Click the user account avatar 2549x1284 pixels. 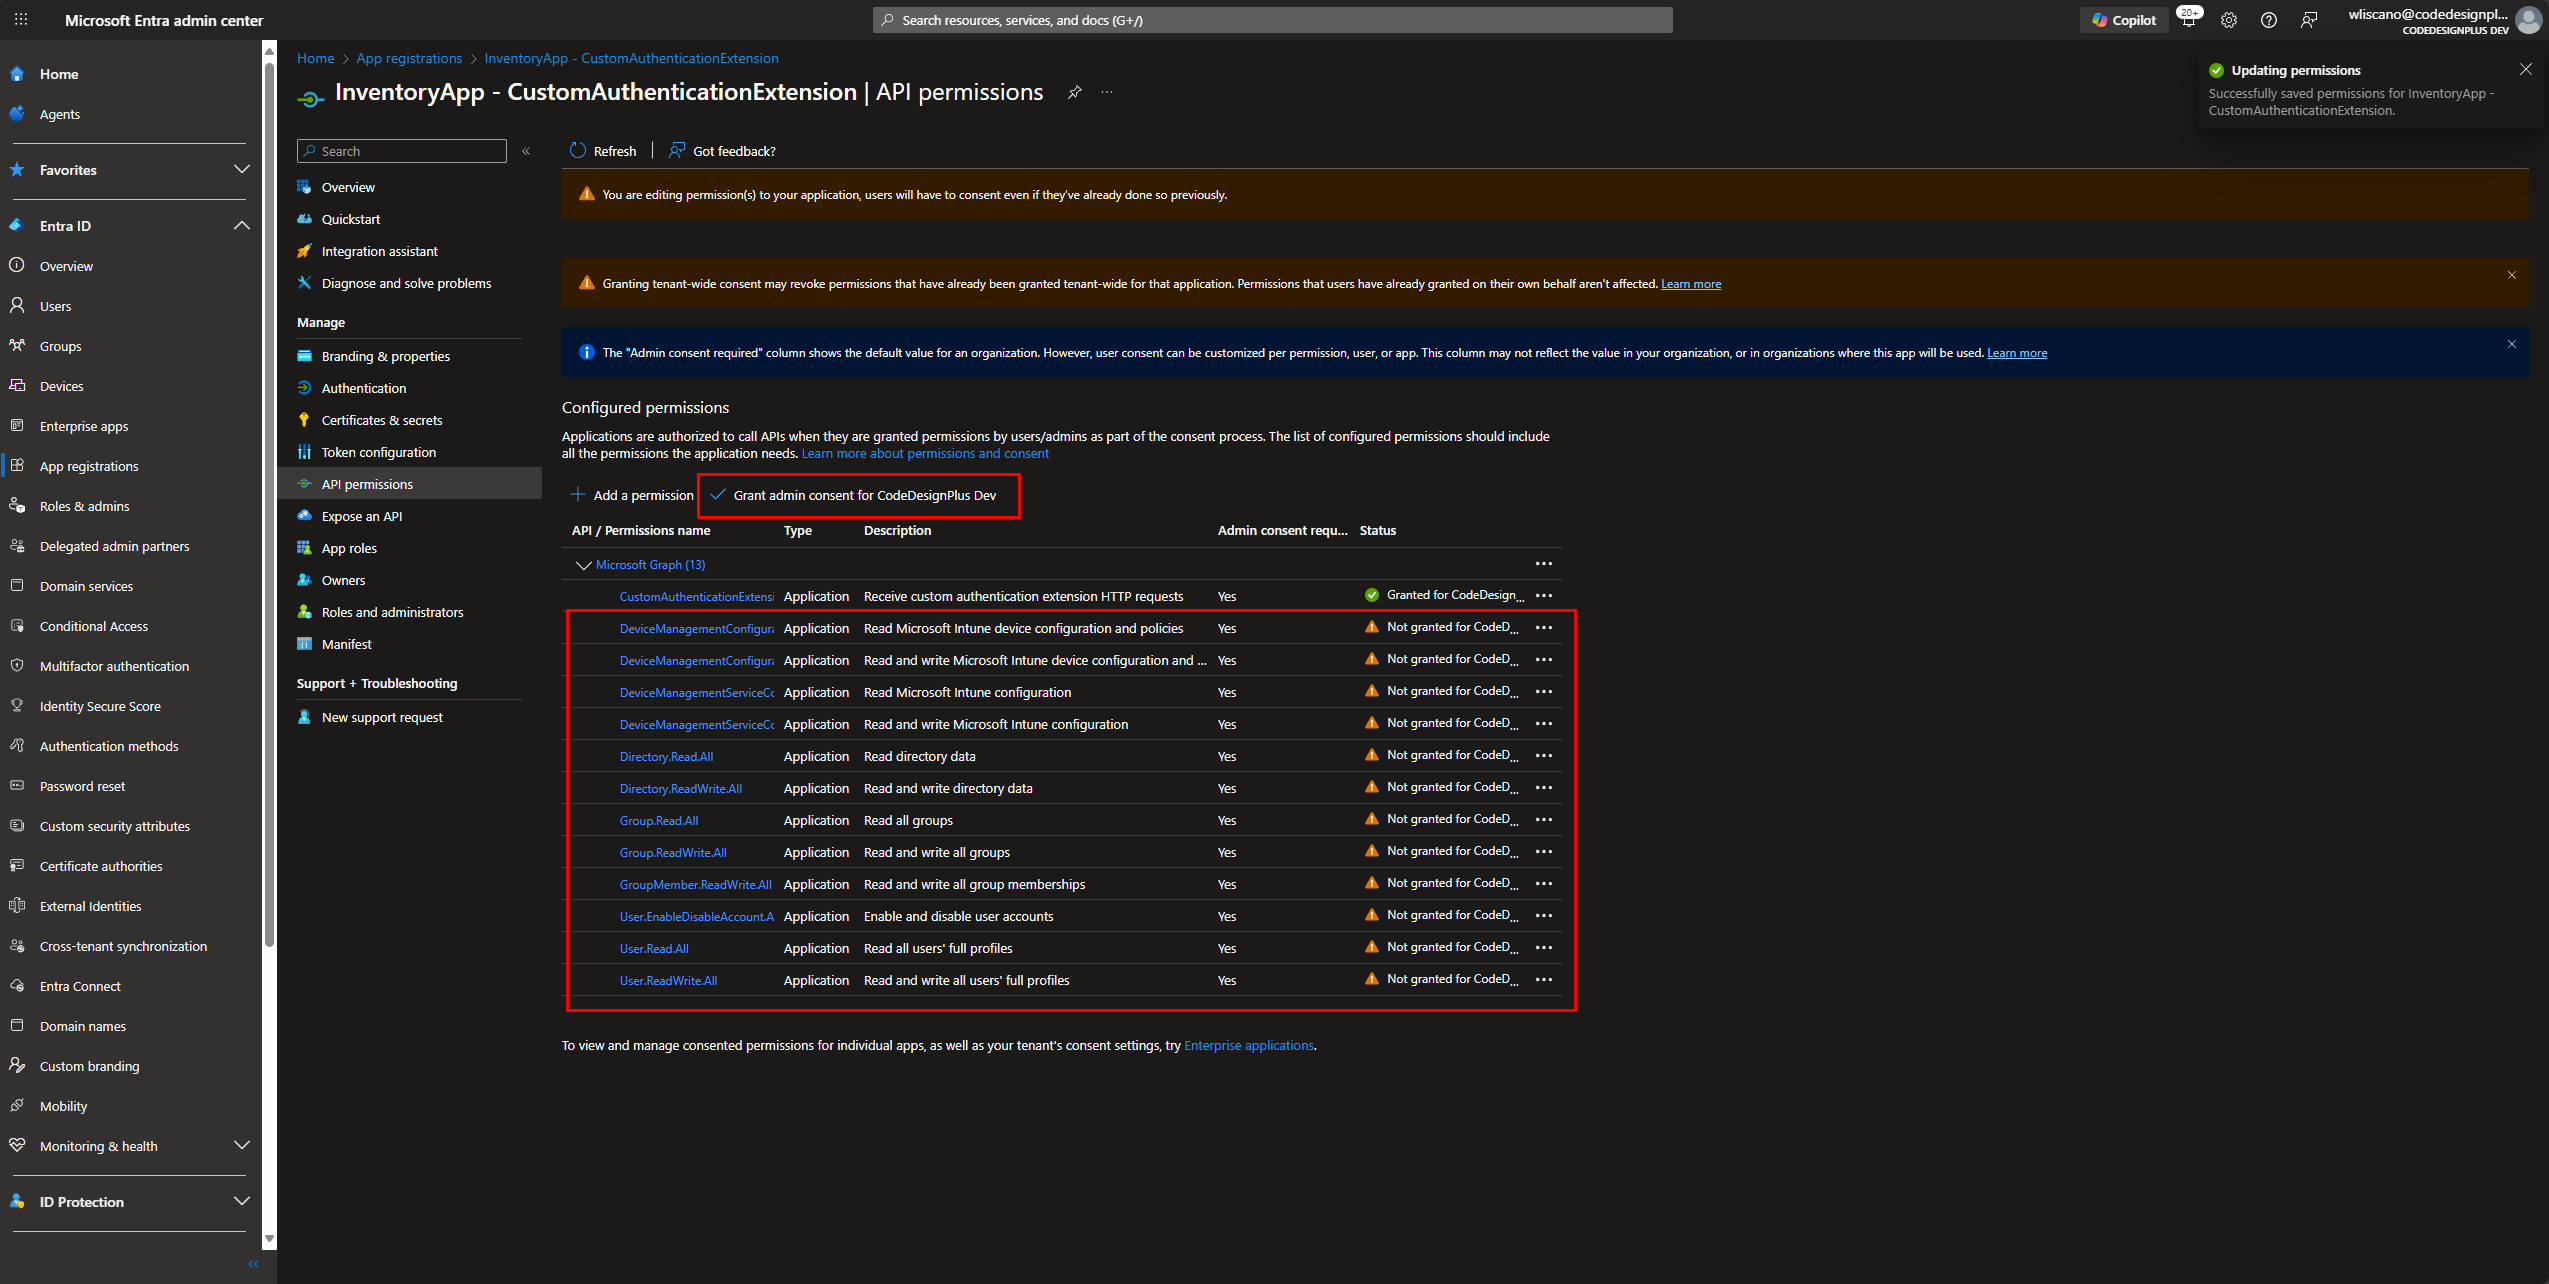point(2528,20)
